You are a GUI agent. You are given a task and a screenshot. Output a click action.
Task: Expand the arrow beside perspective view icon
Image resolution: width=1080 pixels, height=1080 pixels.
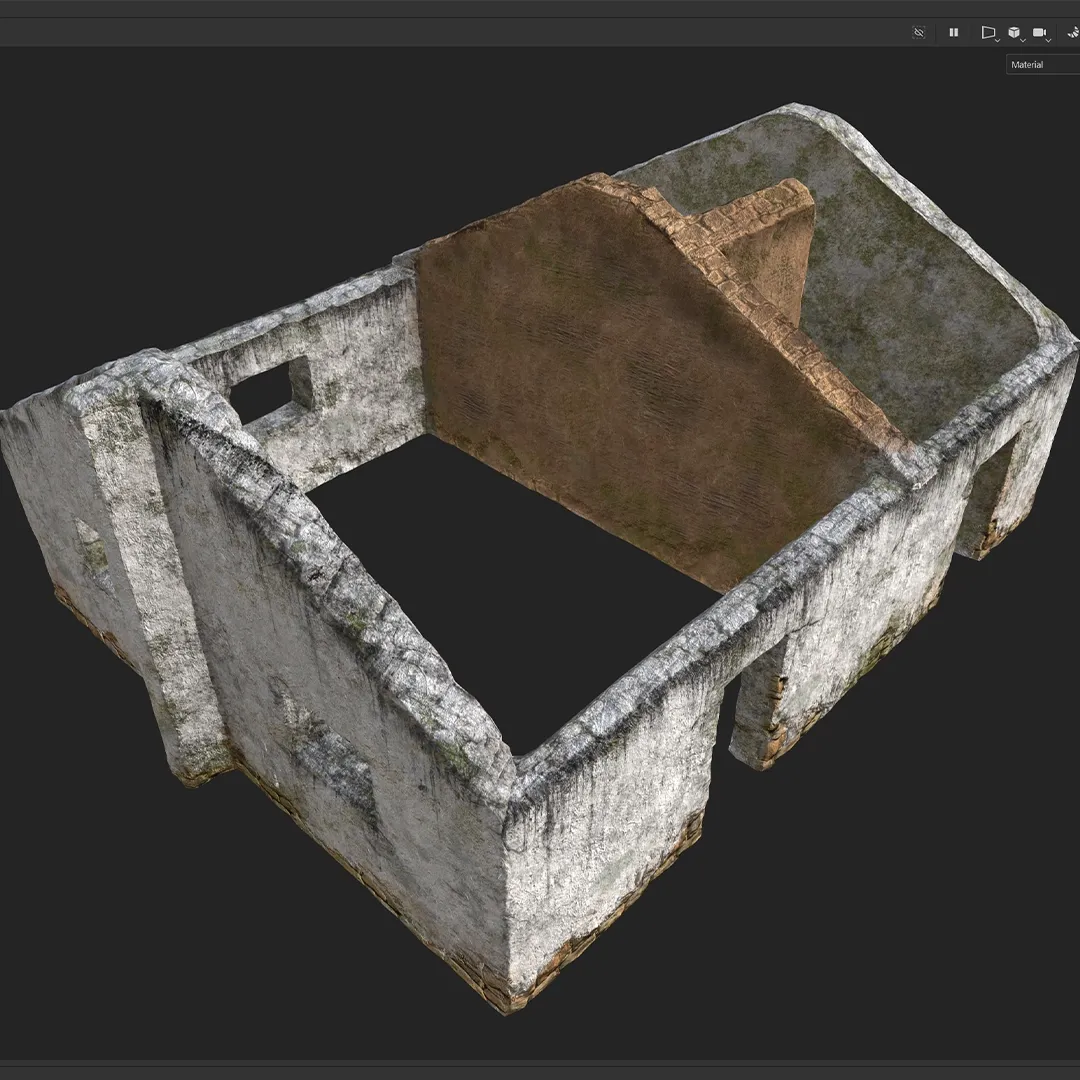coord(997,40)
